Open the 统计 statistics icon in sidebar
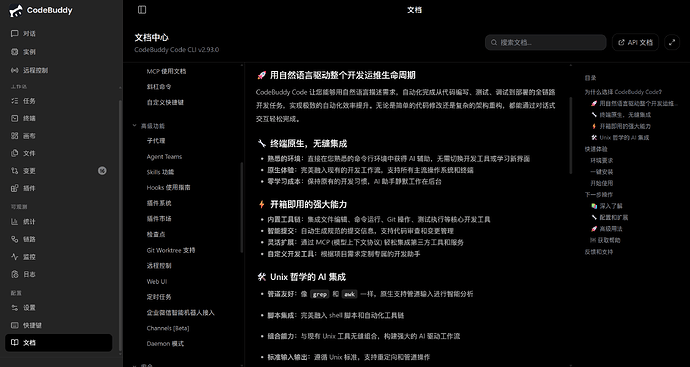 point(15,222)
